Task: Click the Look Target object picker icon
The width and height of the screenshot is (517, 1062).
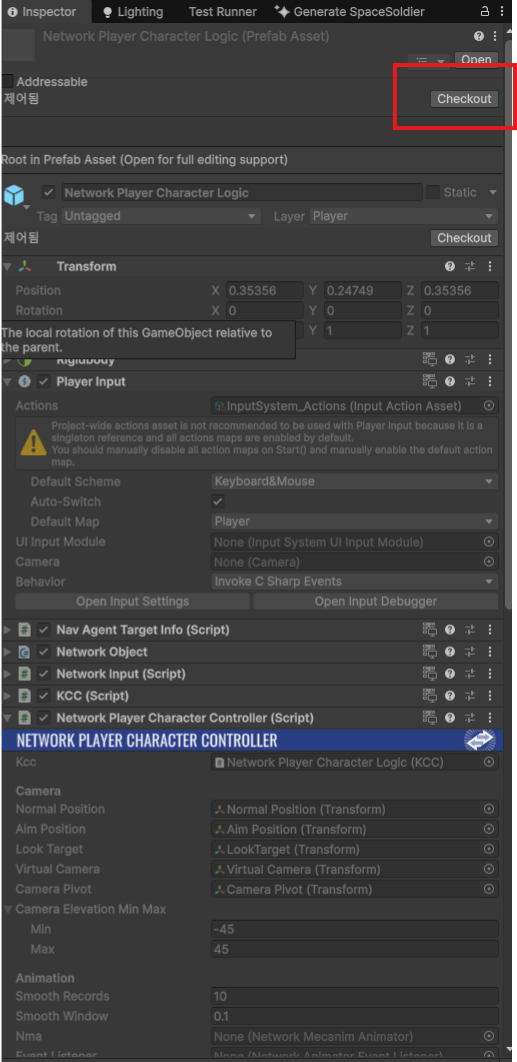Action: (489, 849)
